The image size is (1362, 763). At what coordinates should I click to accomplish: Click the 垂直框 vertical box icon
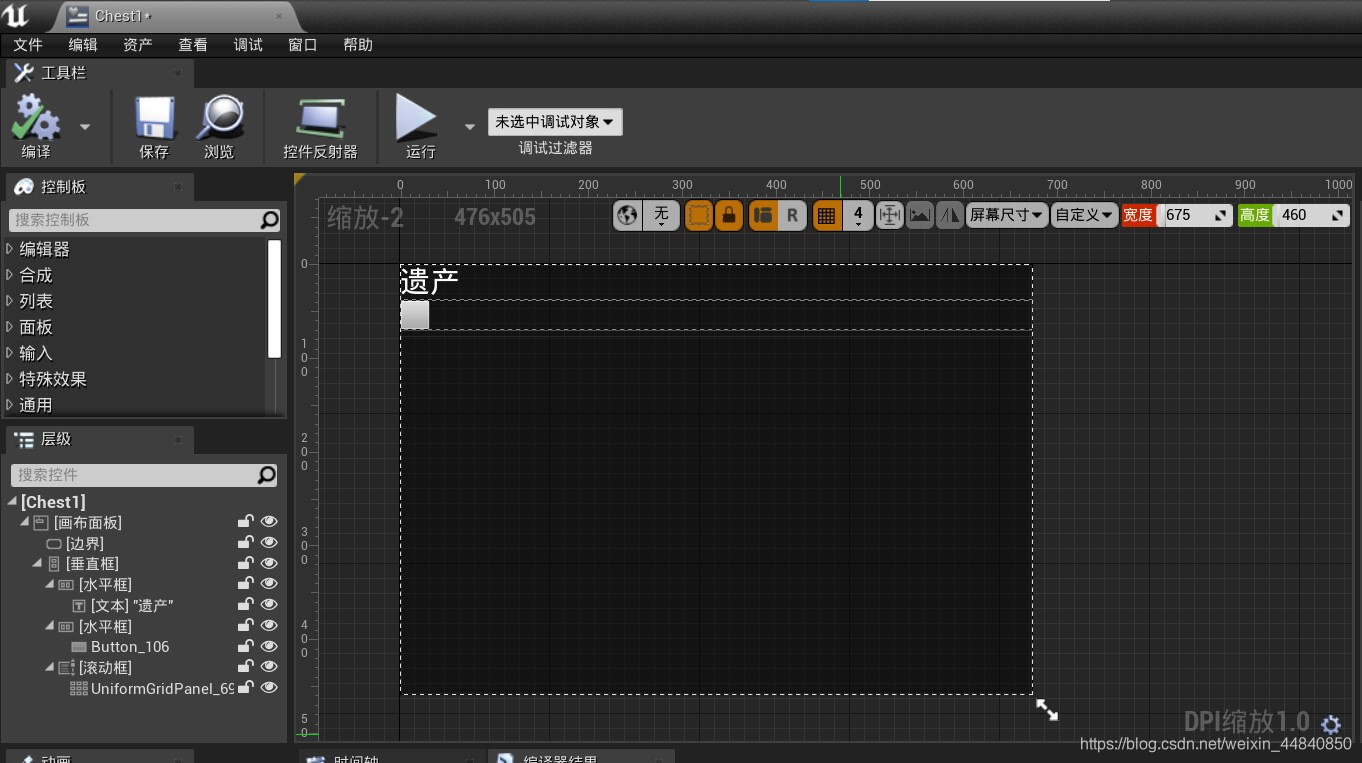[x=54, y=564]
